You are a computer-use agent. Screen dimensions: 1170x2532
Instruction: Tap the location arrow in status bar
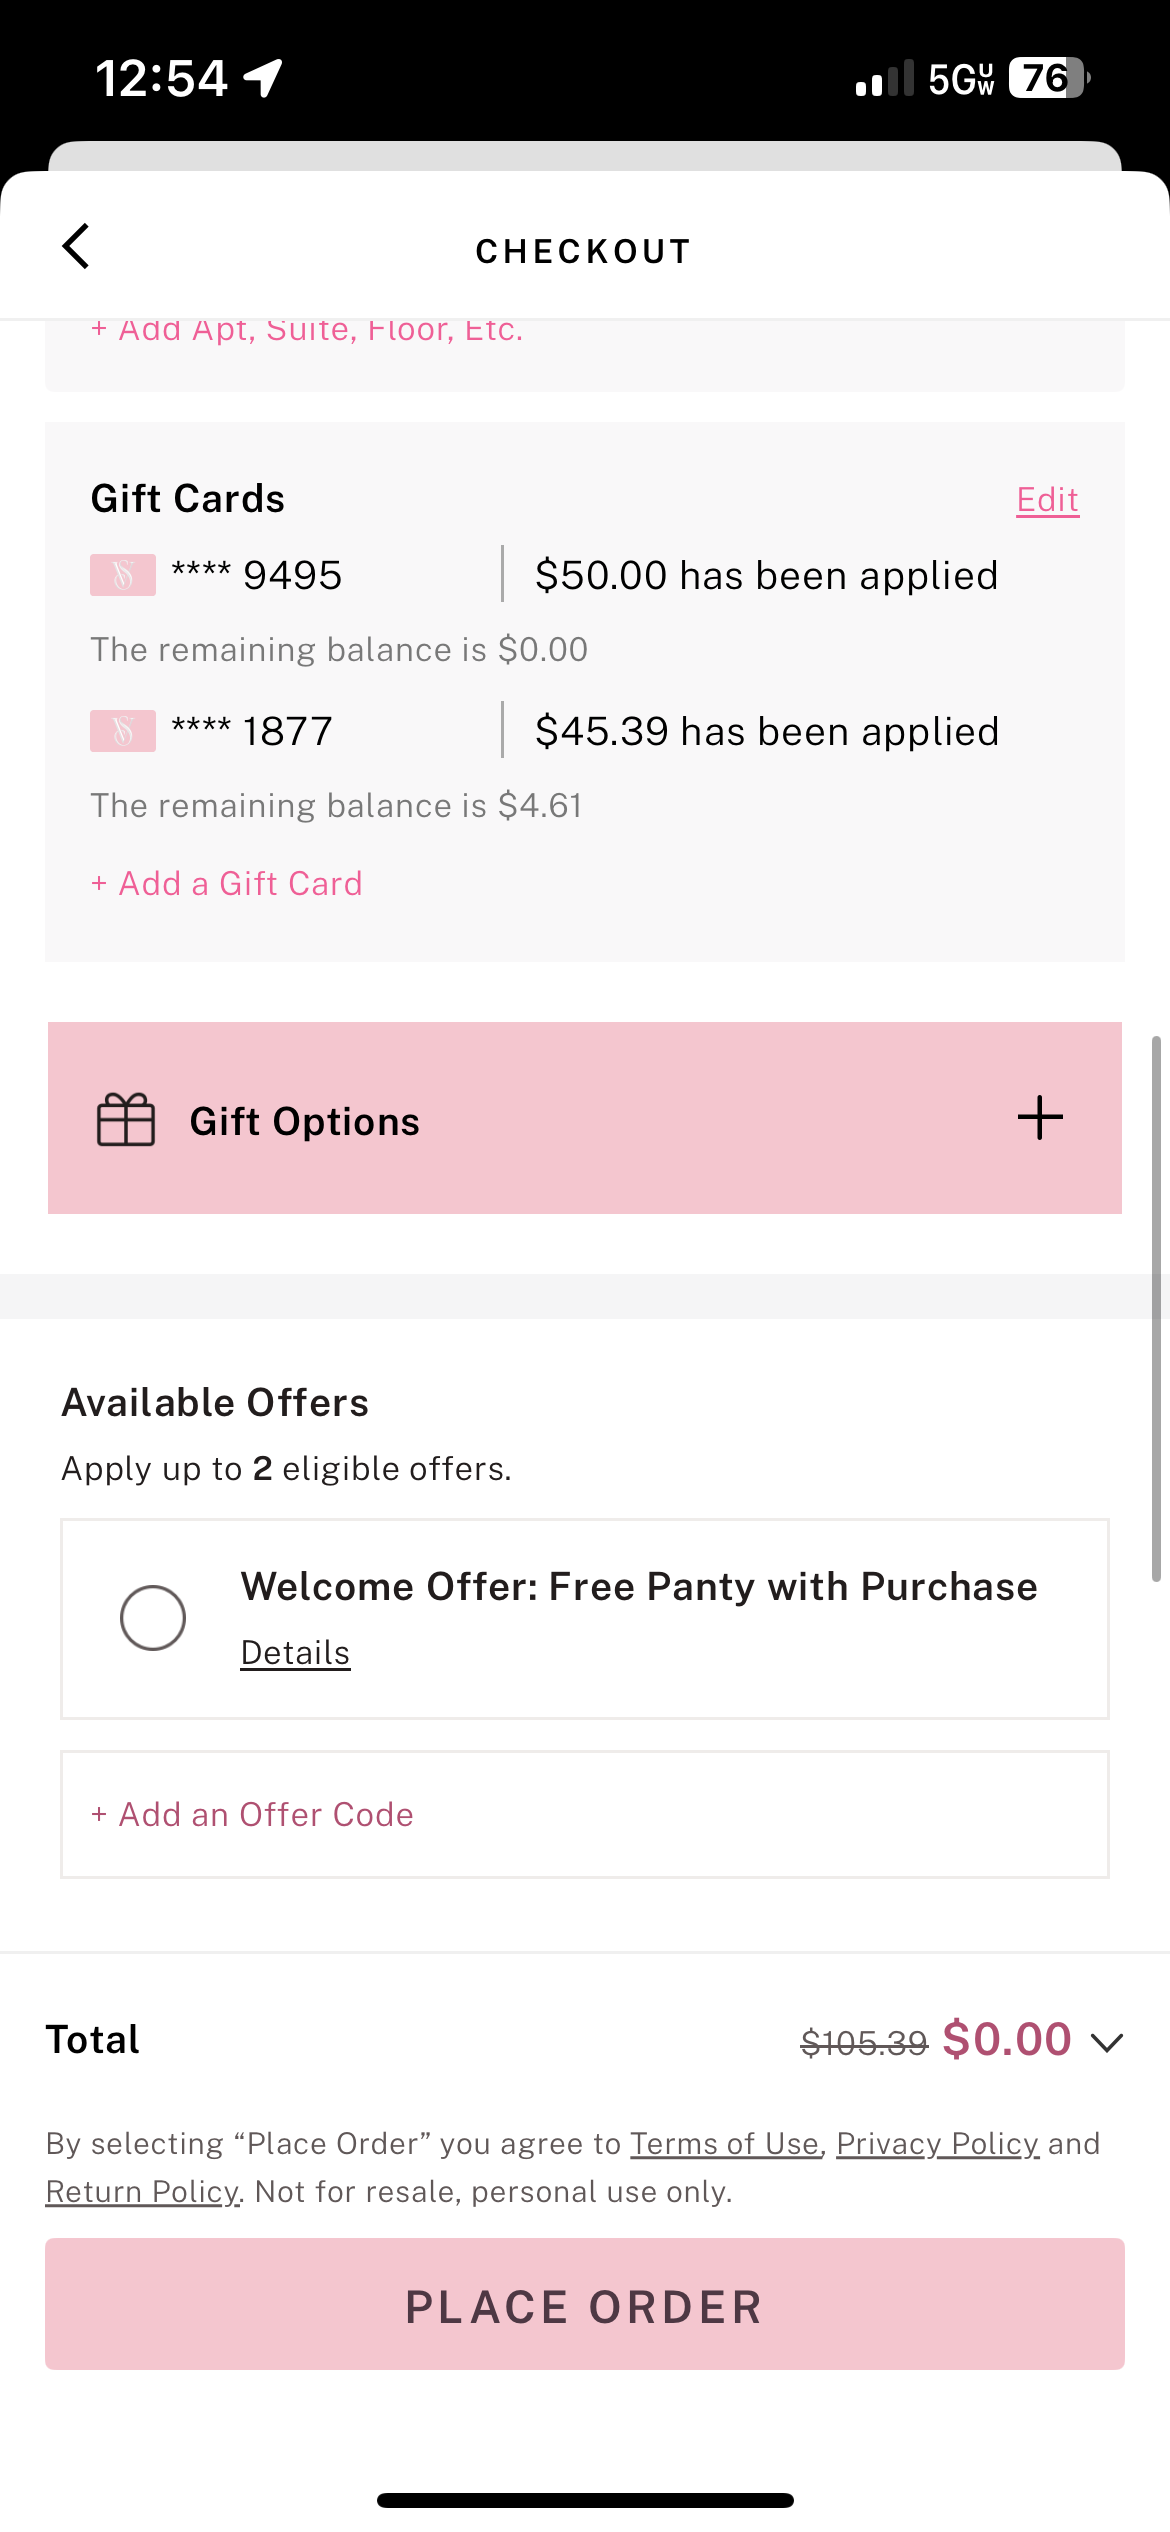[263, 78]
